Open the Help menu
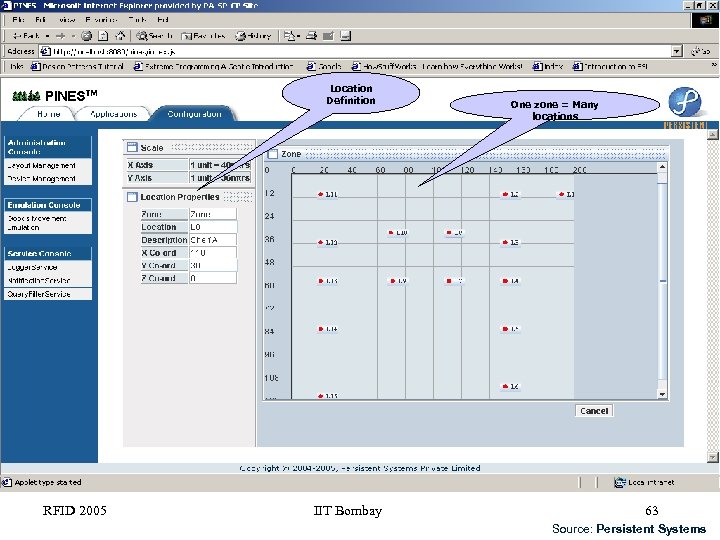Viewport: 720px width, 540px height. (x=163, y=20)
